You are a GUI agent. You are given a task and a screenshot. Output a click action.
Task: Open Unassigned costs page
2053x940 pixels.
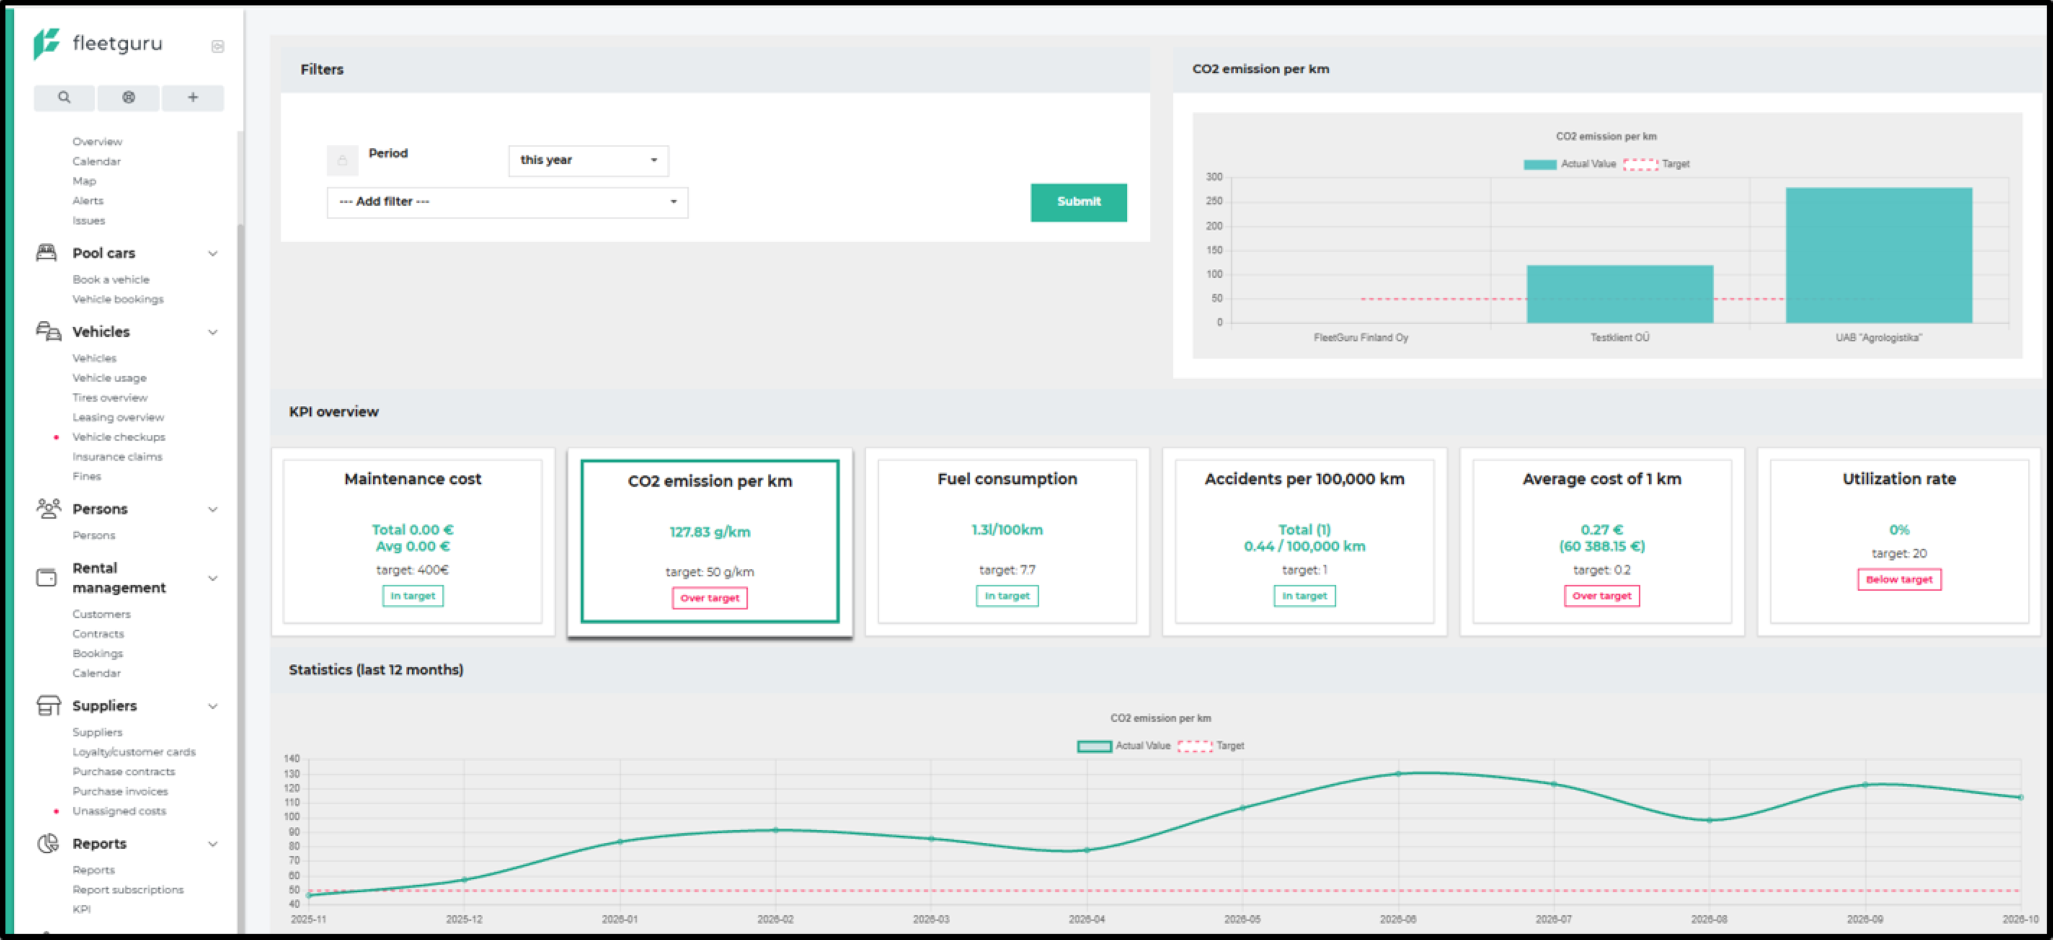119,811
